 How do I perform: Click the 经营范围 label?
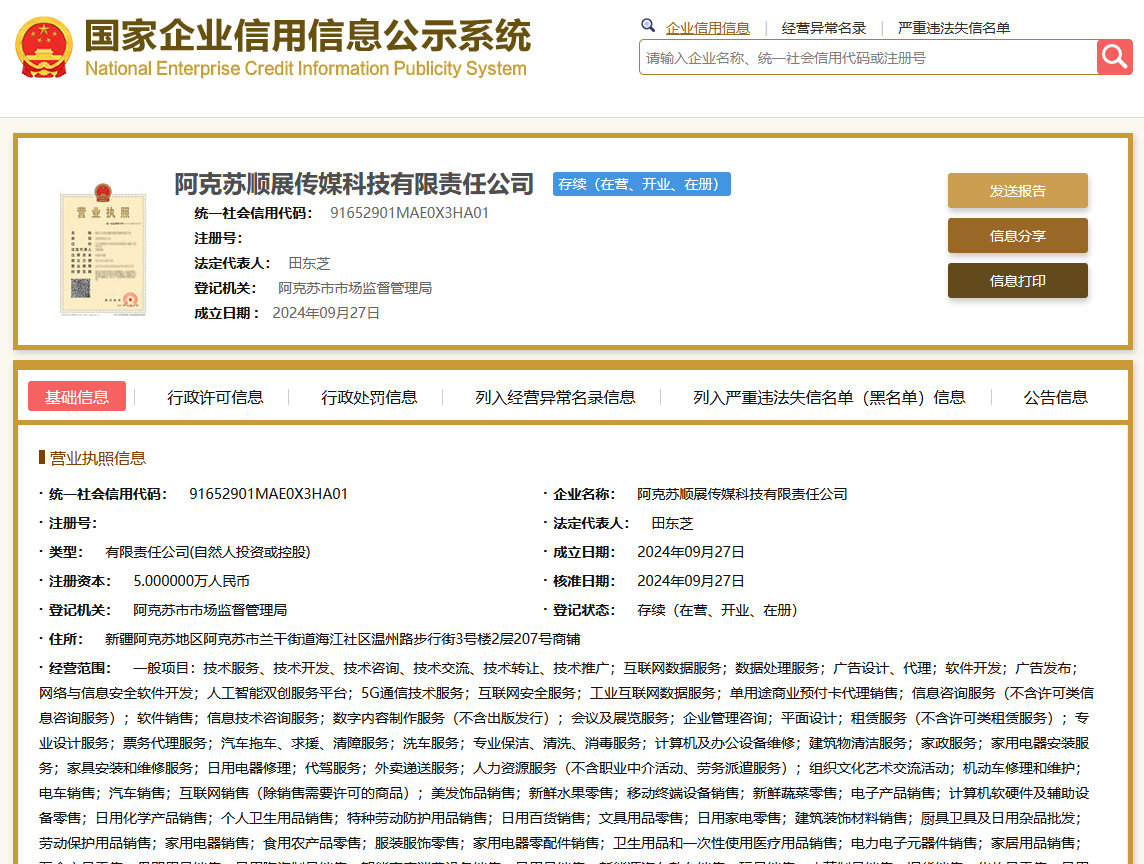coord(80,668)
